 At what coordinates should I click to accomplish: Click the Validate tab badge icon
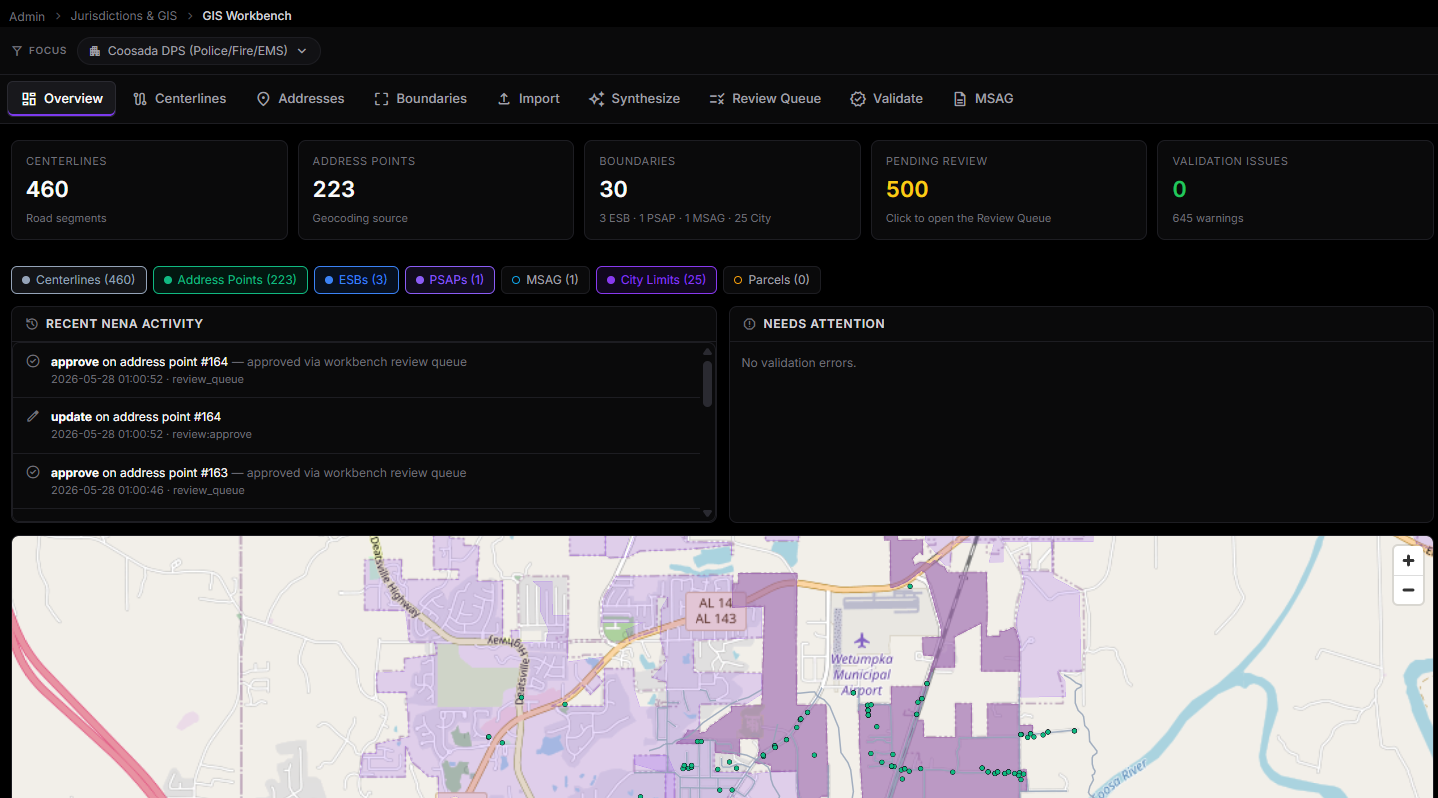(858, 99)
